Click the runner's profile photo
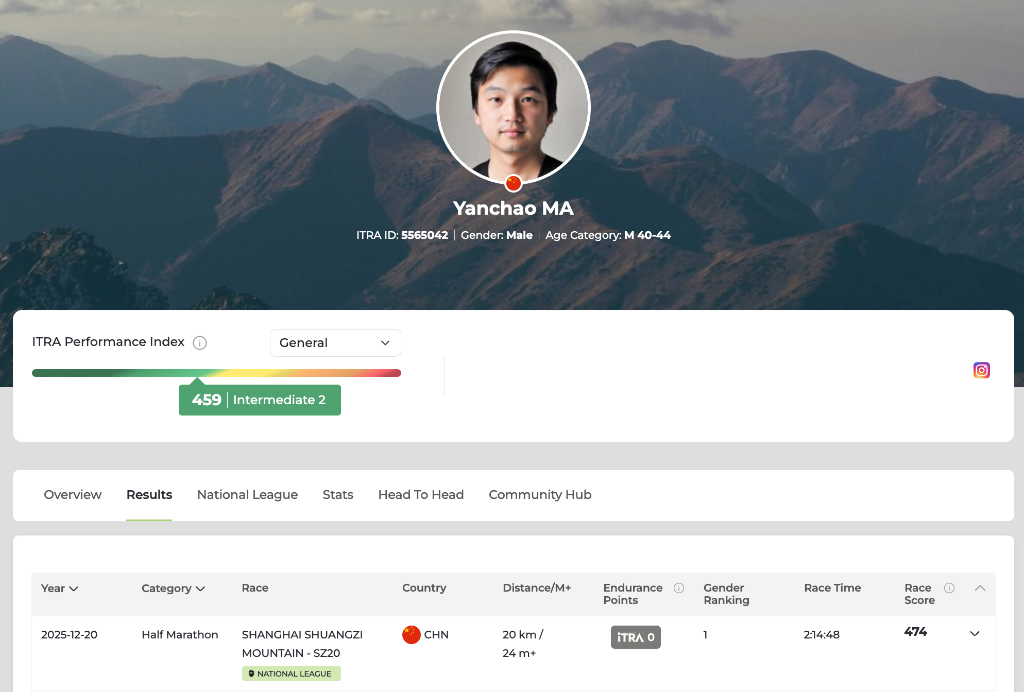The image size is (1024, 692). 513,108
